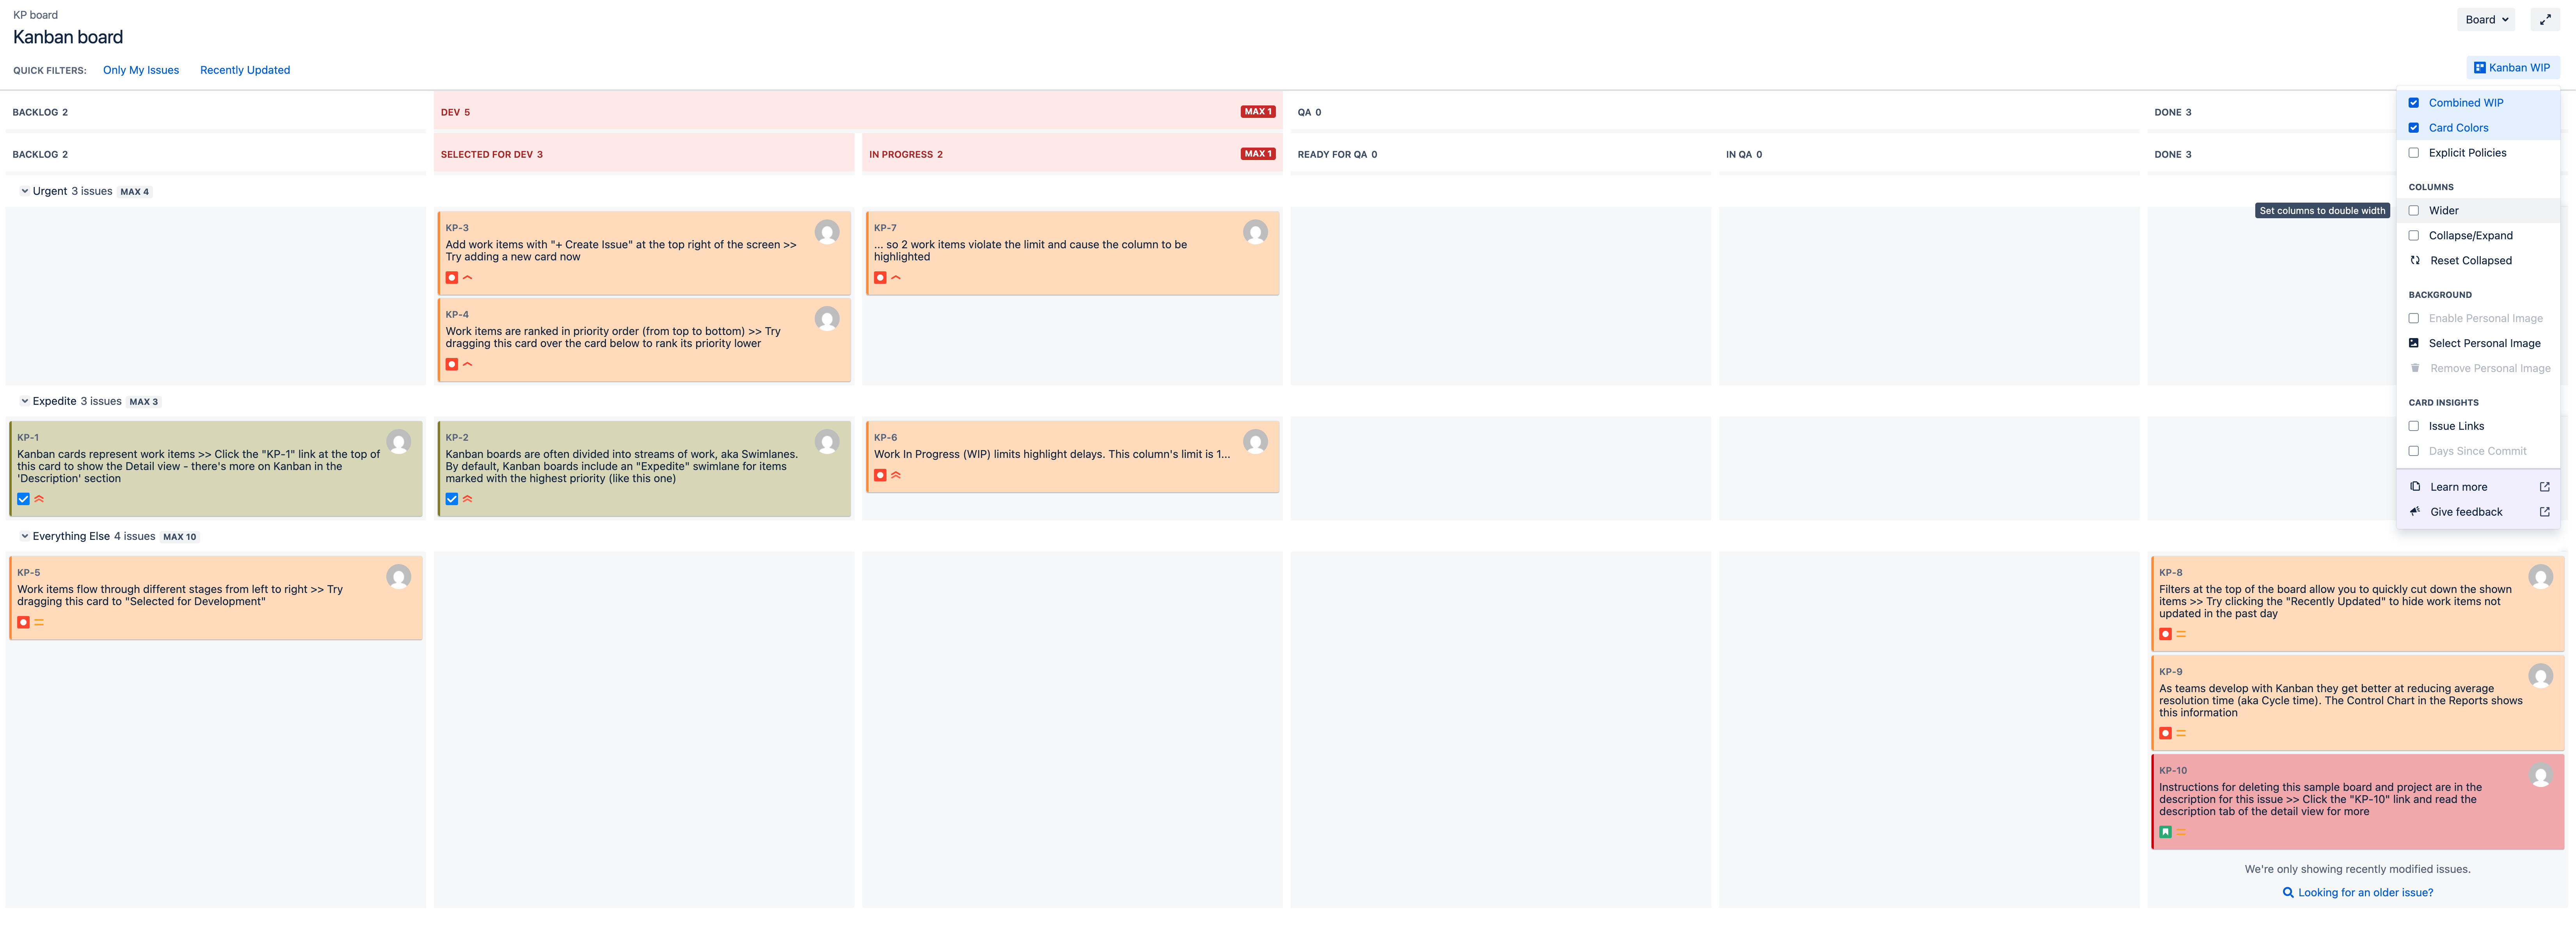This screenshot has width=2576, height=933.
Task: Click the bug issue type icon on KP-3
Action: 452,278
